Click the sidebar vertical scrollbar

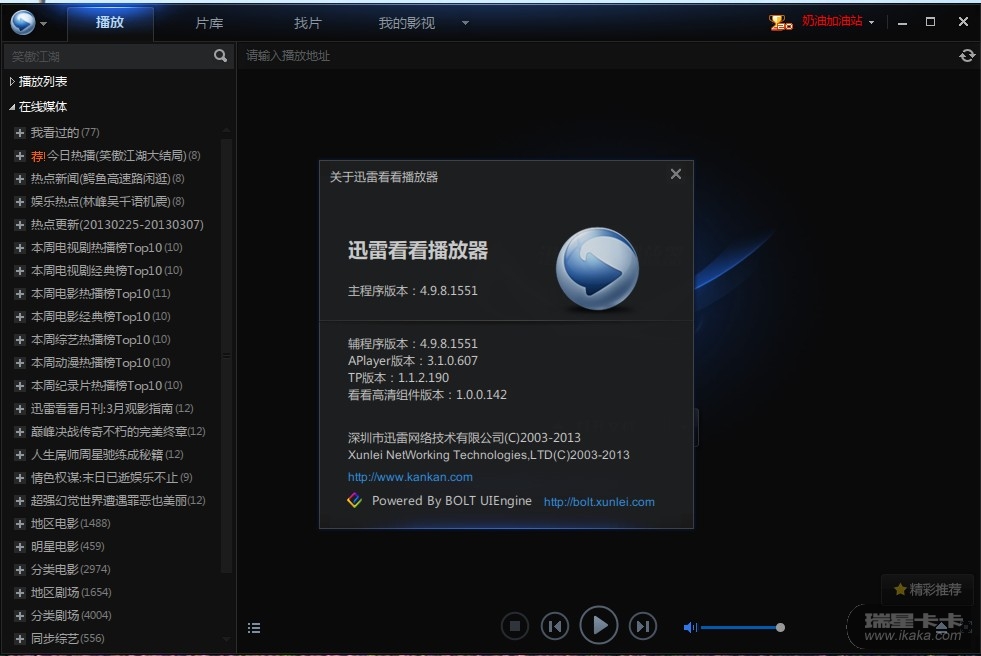click(x=226, y=355)
